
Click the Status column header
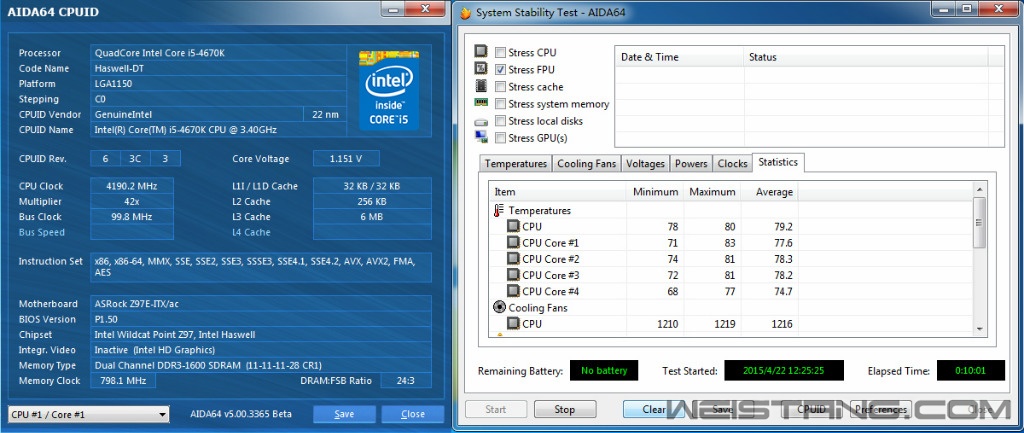point(865,57)
